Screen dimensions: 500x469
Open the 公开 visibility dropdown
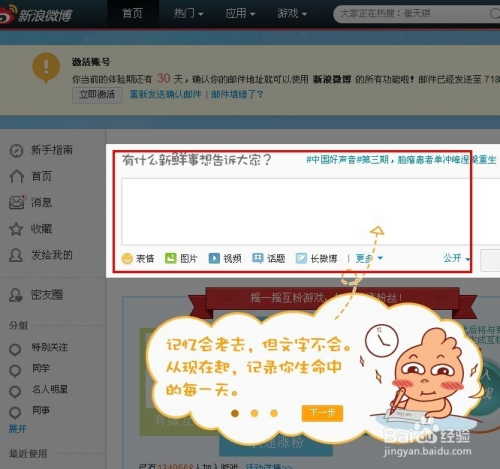click(456, 258)
